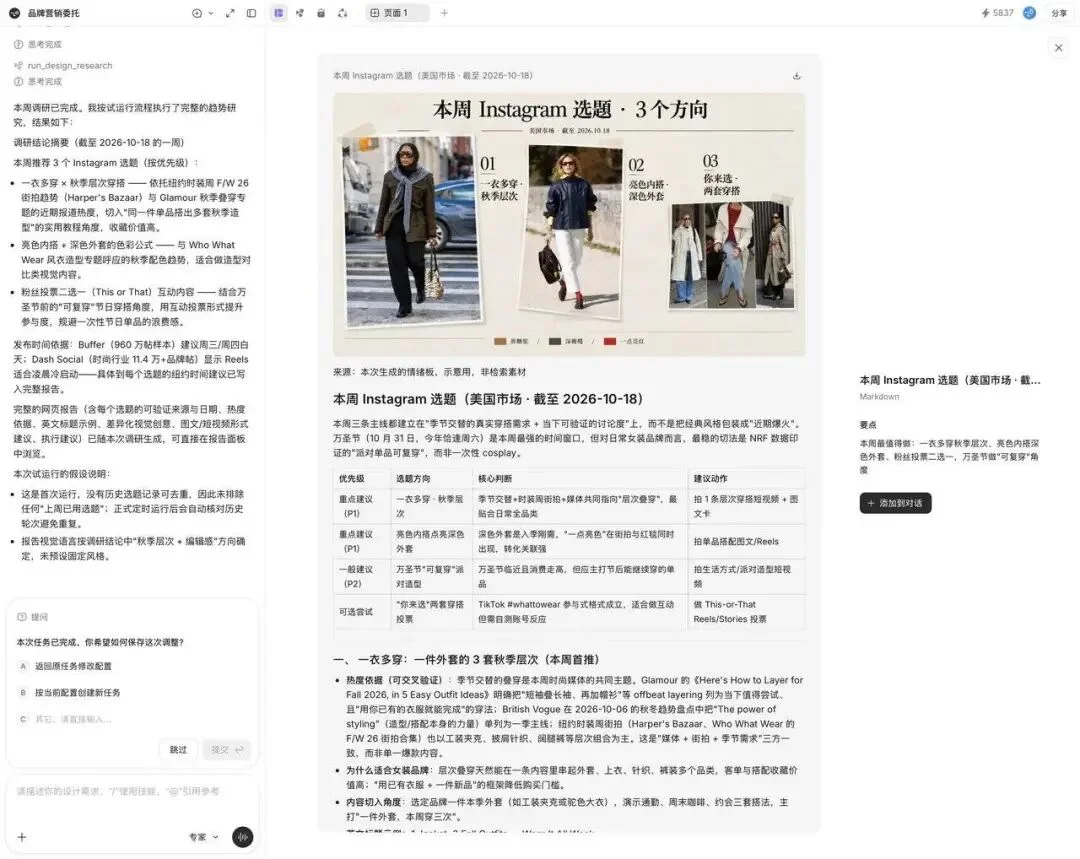Click the document header 本周 Instagram 选题 caption
The image size is (1080, 859).
click(433, 76)
